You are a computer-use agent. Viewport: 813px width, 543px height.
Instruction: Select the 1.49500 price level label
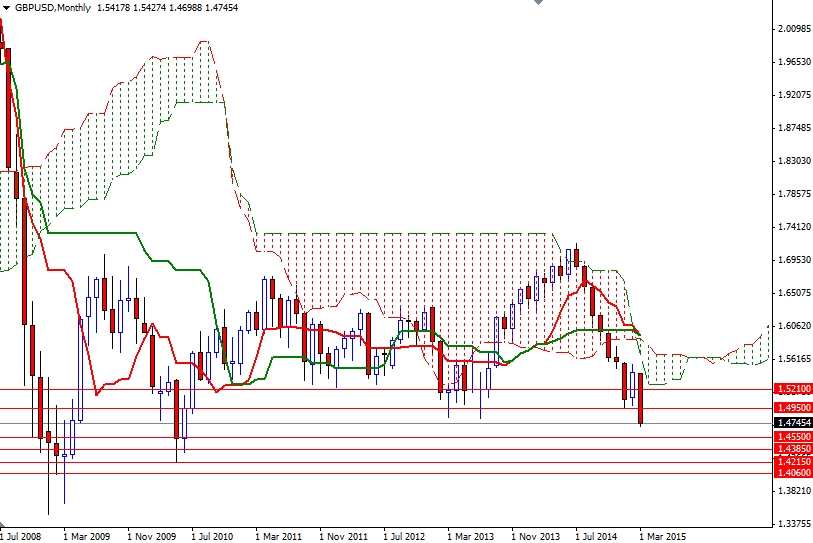pos(793,408)
